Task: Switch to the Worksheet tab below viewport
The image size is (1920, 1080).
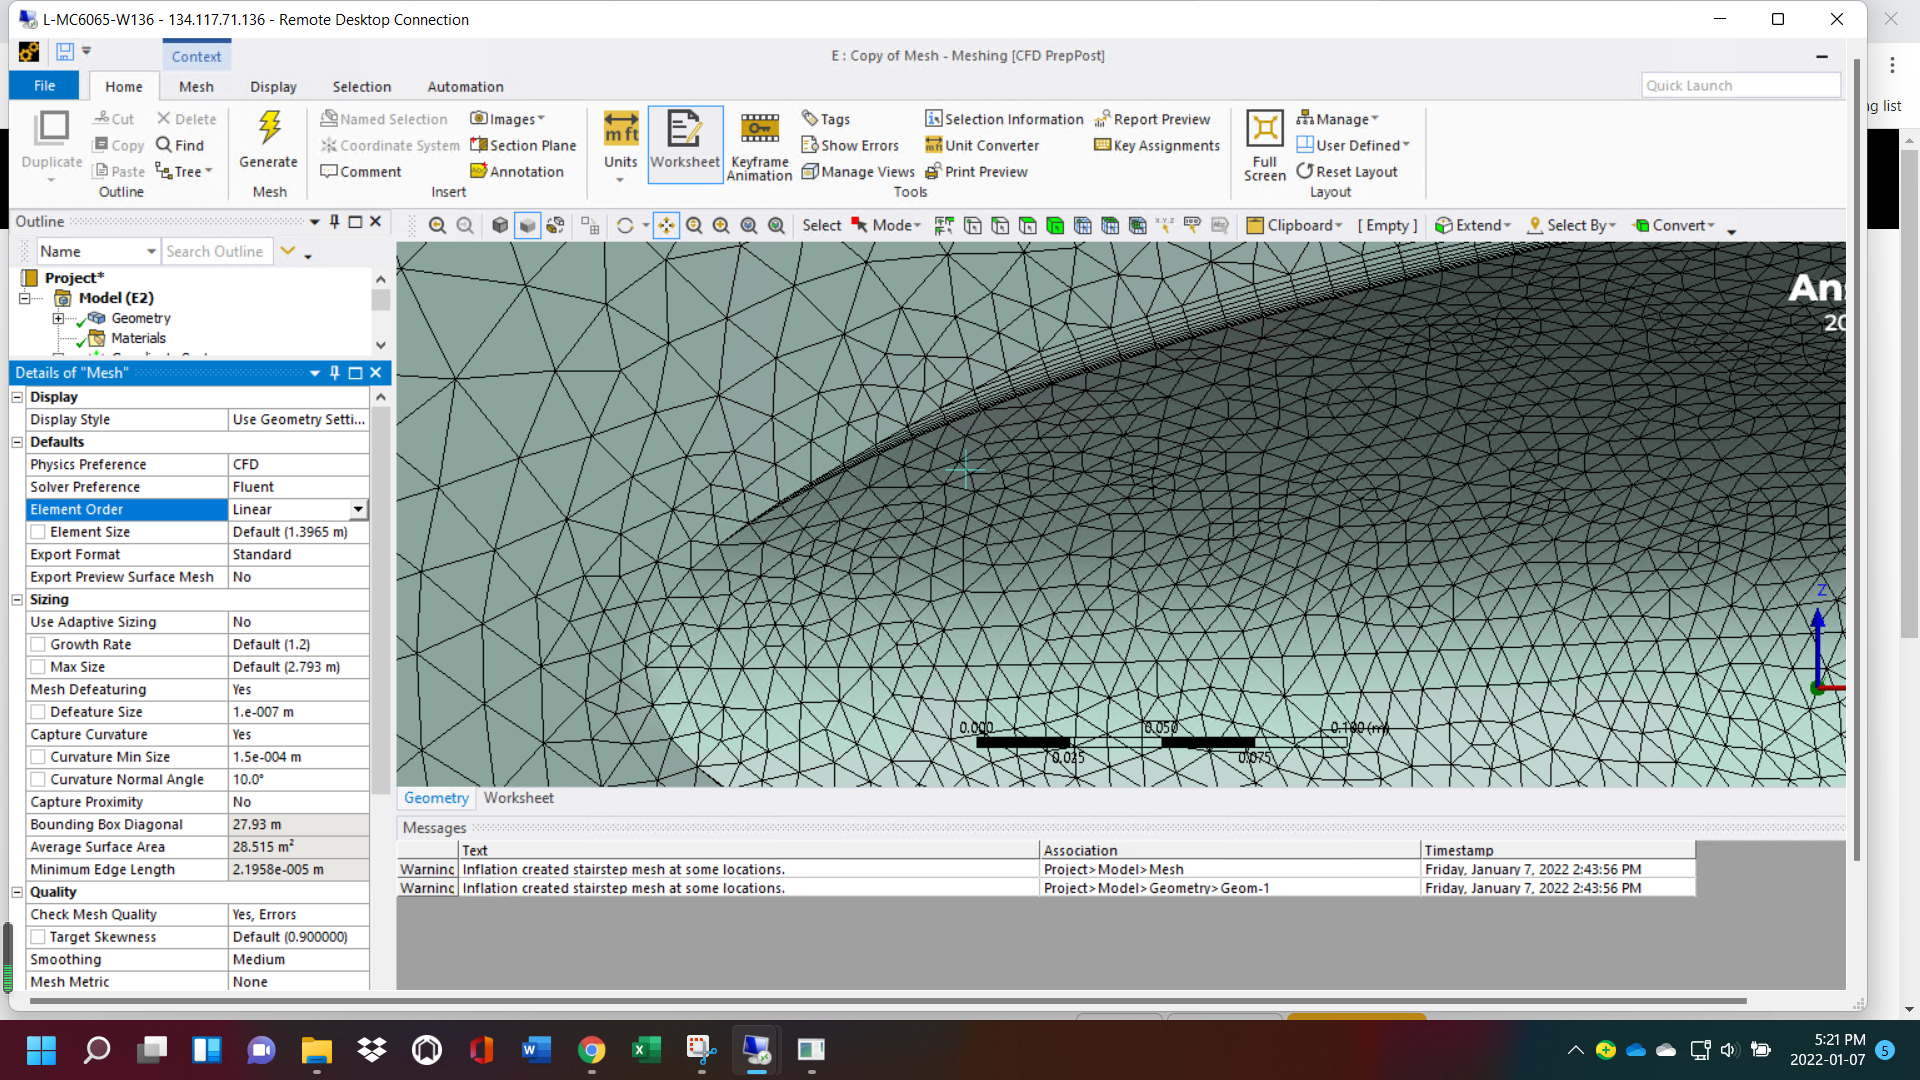Action: click(518, 798)
